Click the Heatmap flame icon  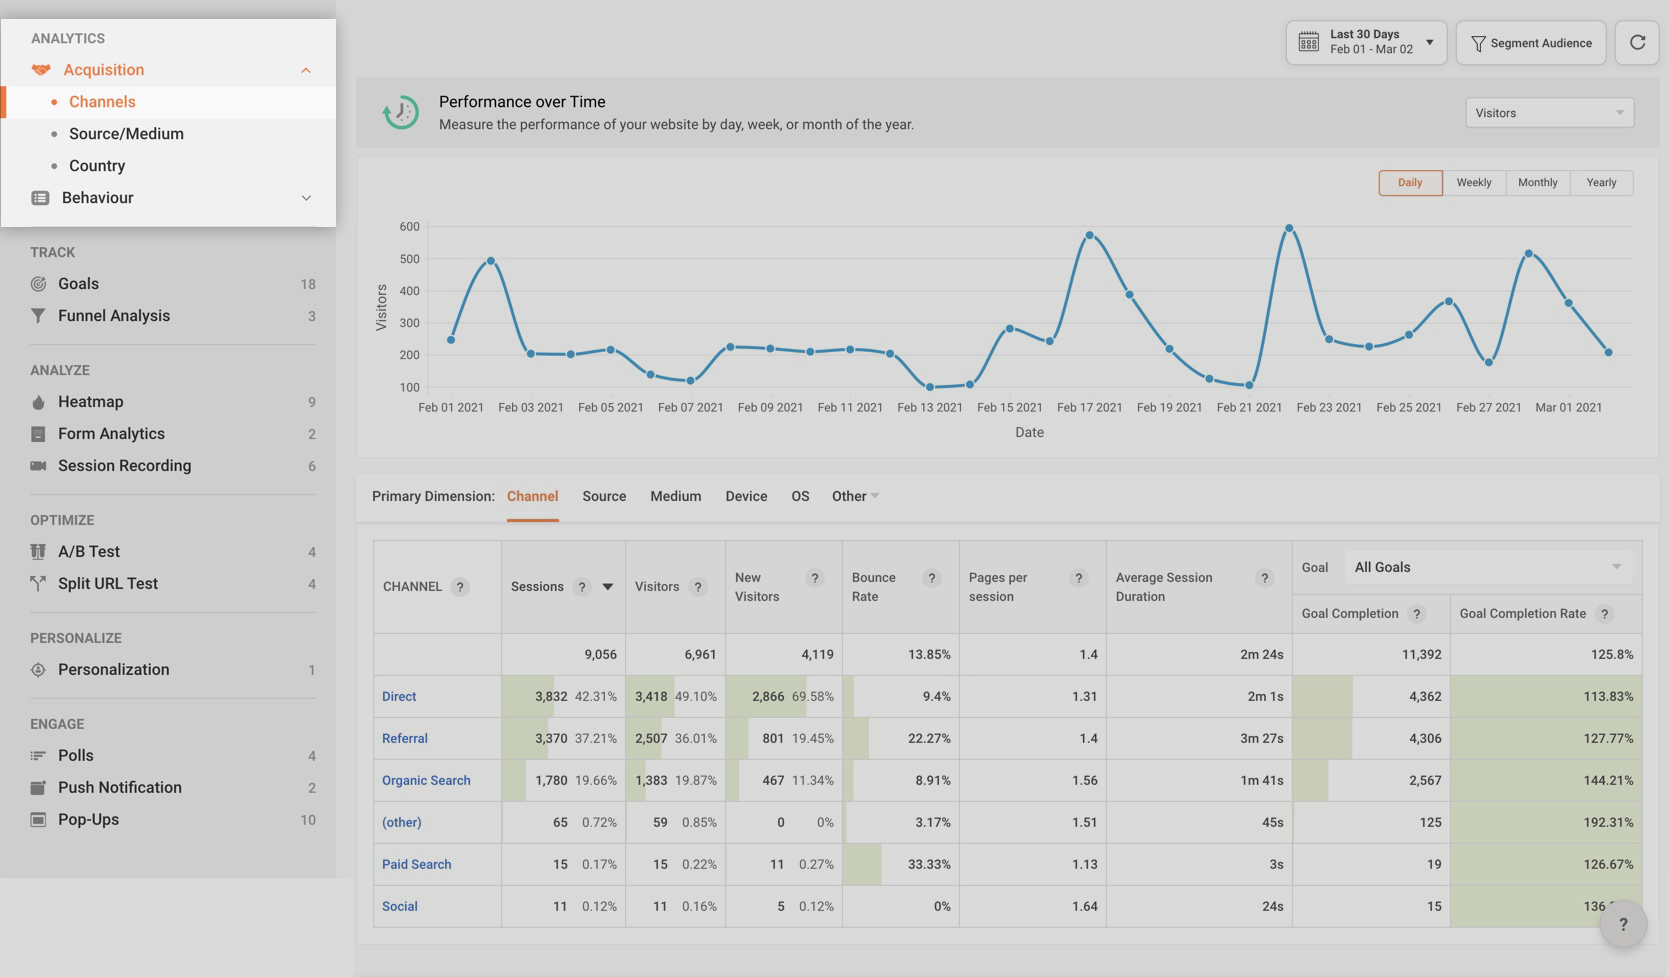pos(38,402)
